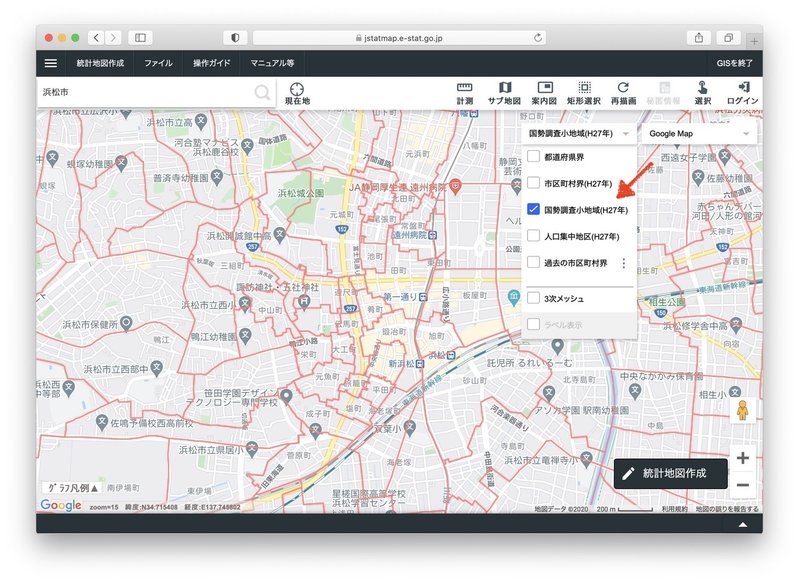Toggle the Safari sidebar icon
The image size is (800, 583).
coord(140,38)
